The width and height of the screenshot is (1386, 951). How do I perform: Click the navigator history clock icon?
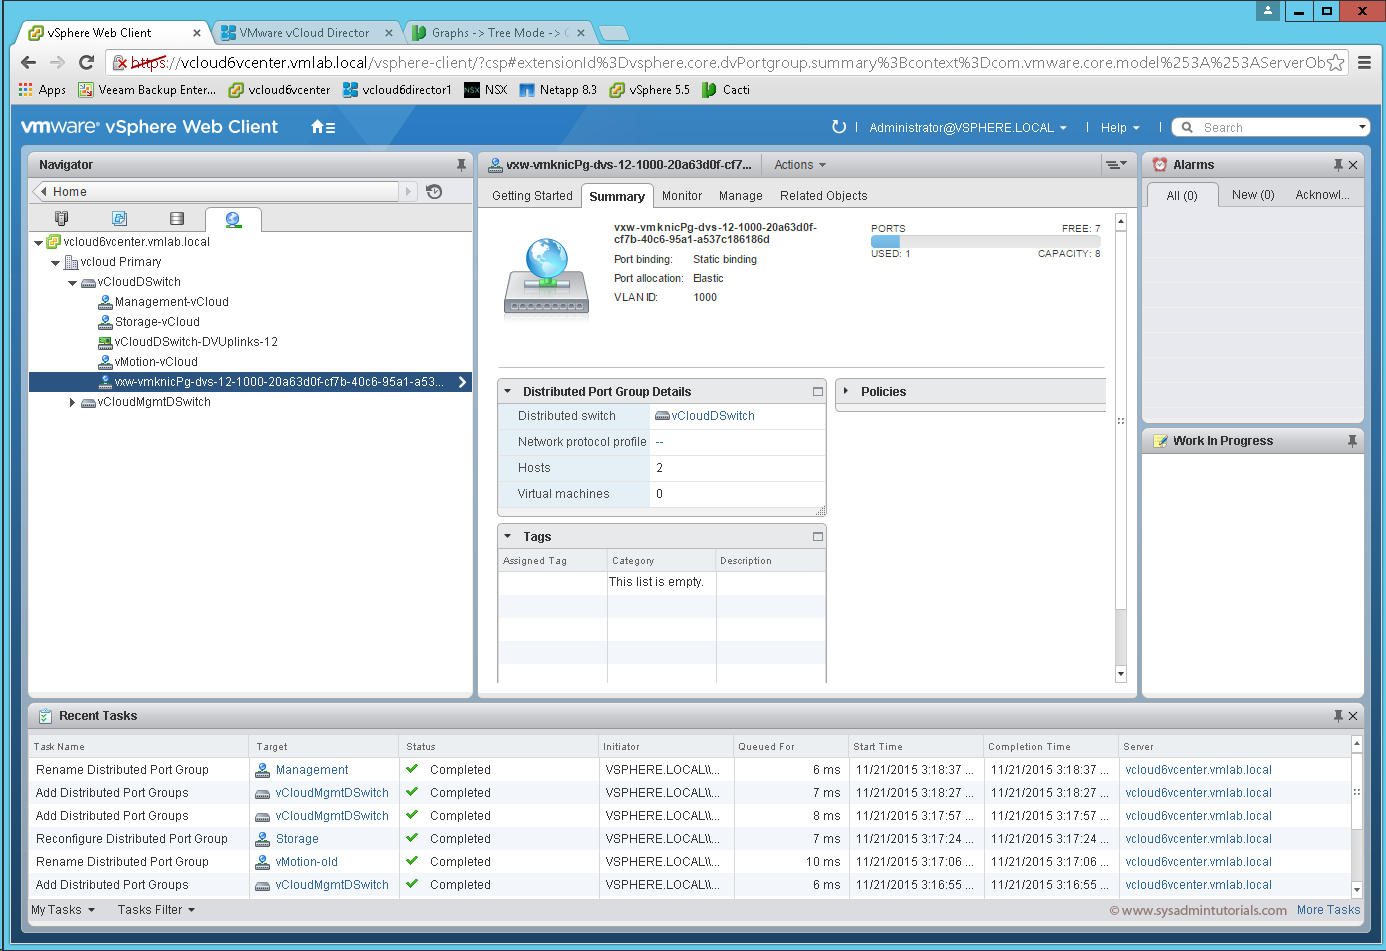[434, 191]
